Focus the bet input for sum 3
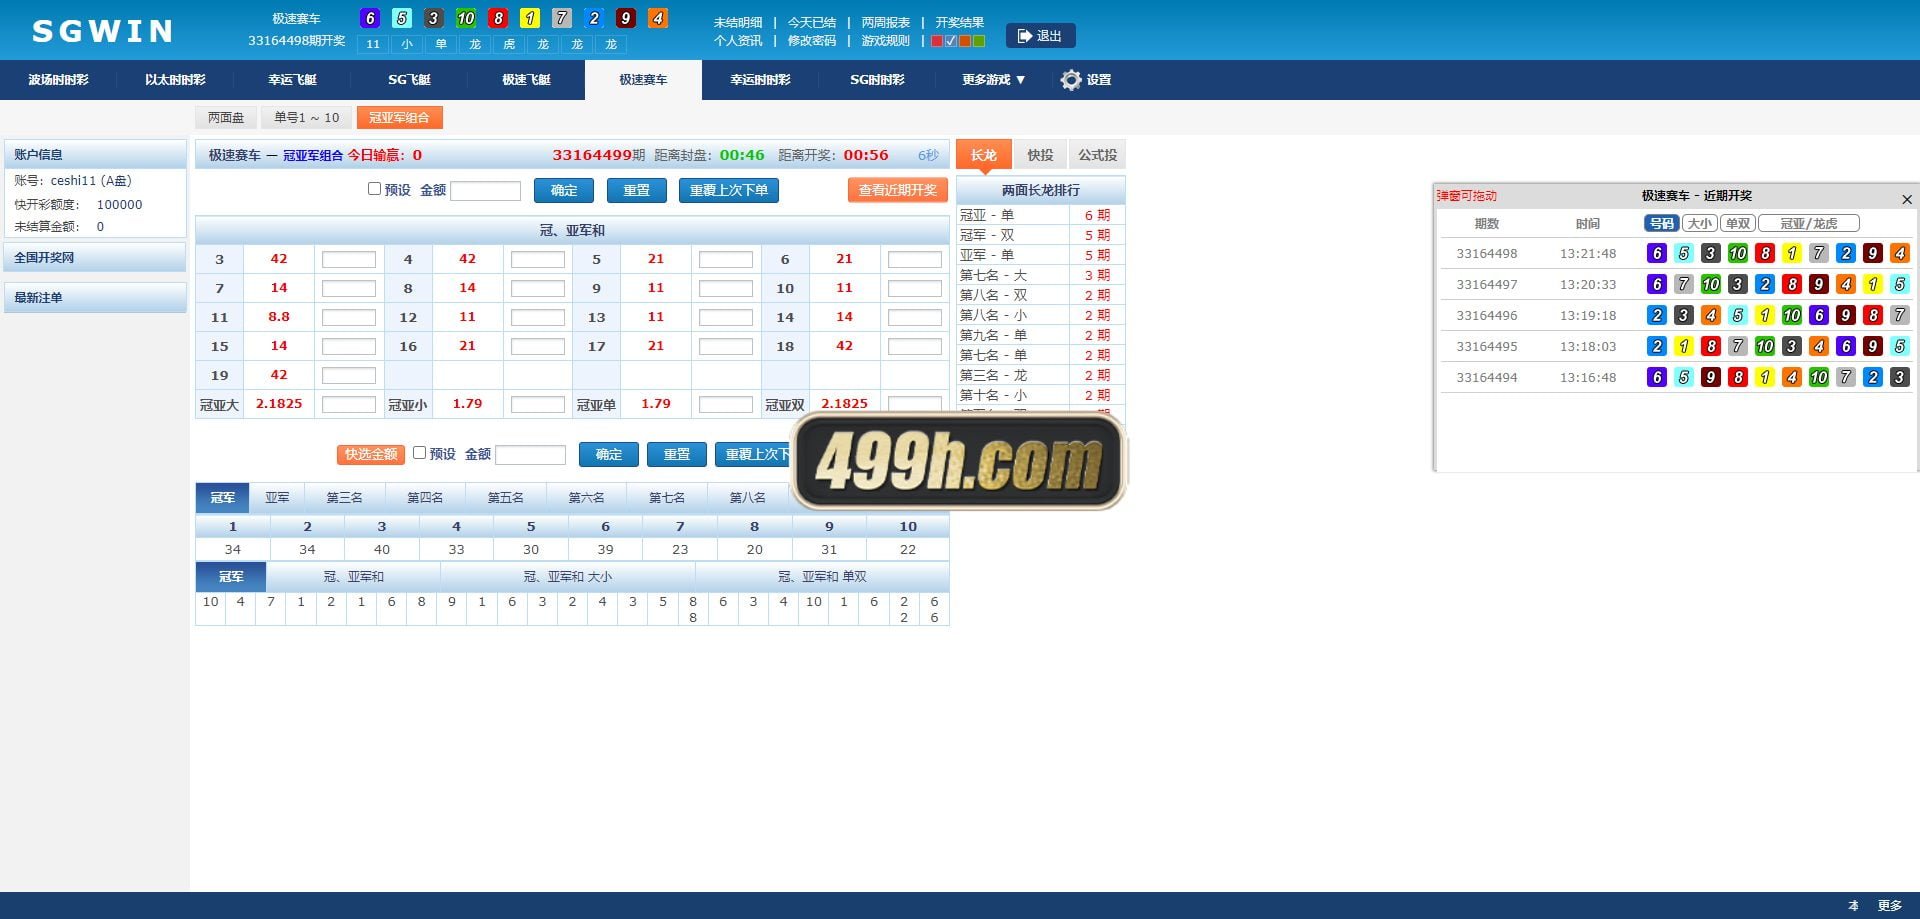Image resolution: width=1920 pixels, height=919 pixels. [x=349, y=259]
